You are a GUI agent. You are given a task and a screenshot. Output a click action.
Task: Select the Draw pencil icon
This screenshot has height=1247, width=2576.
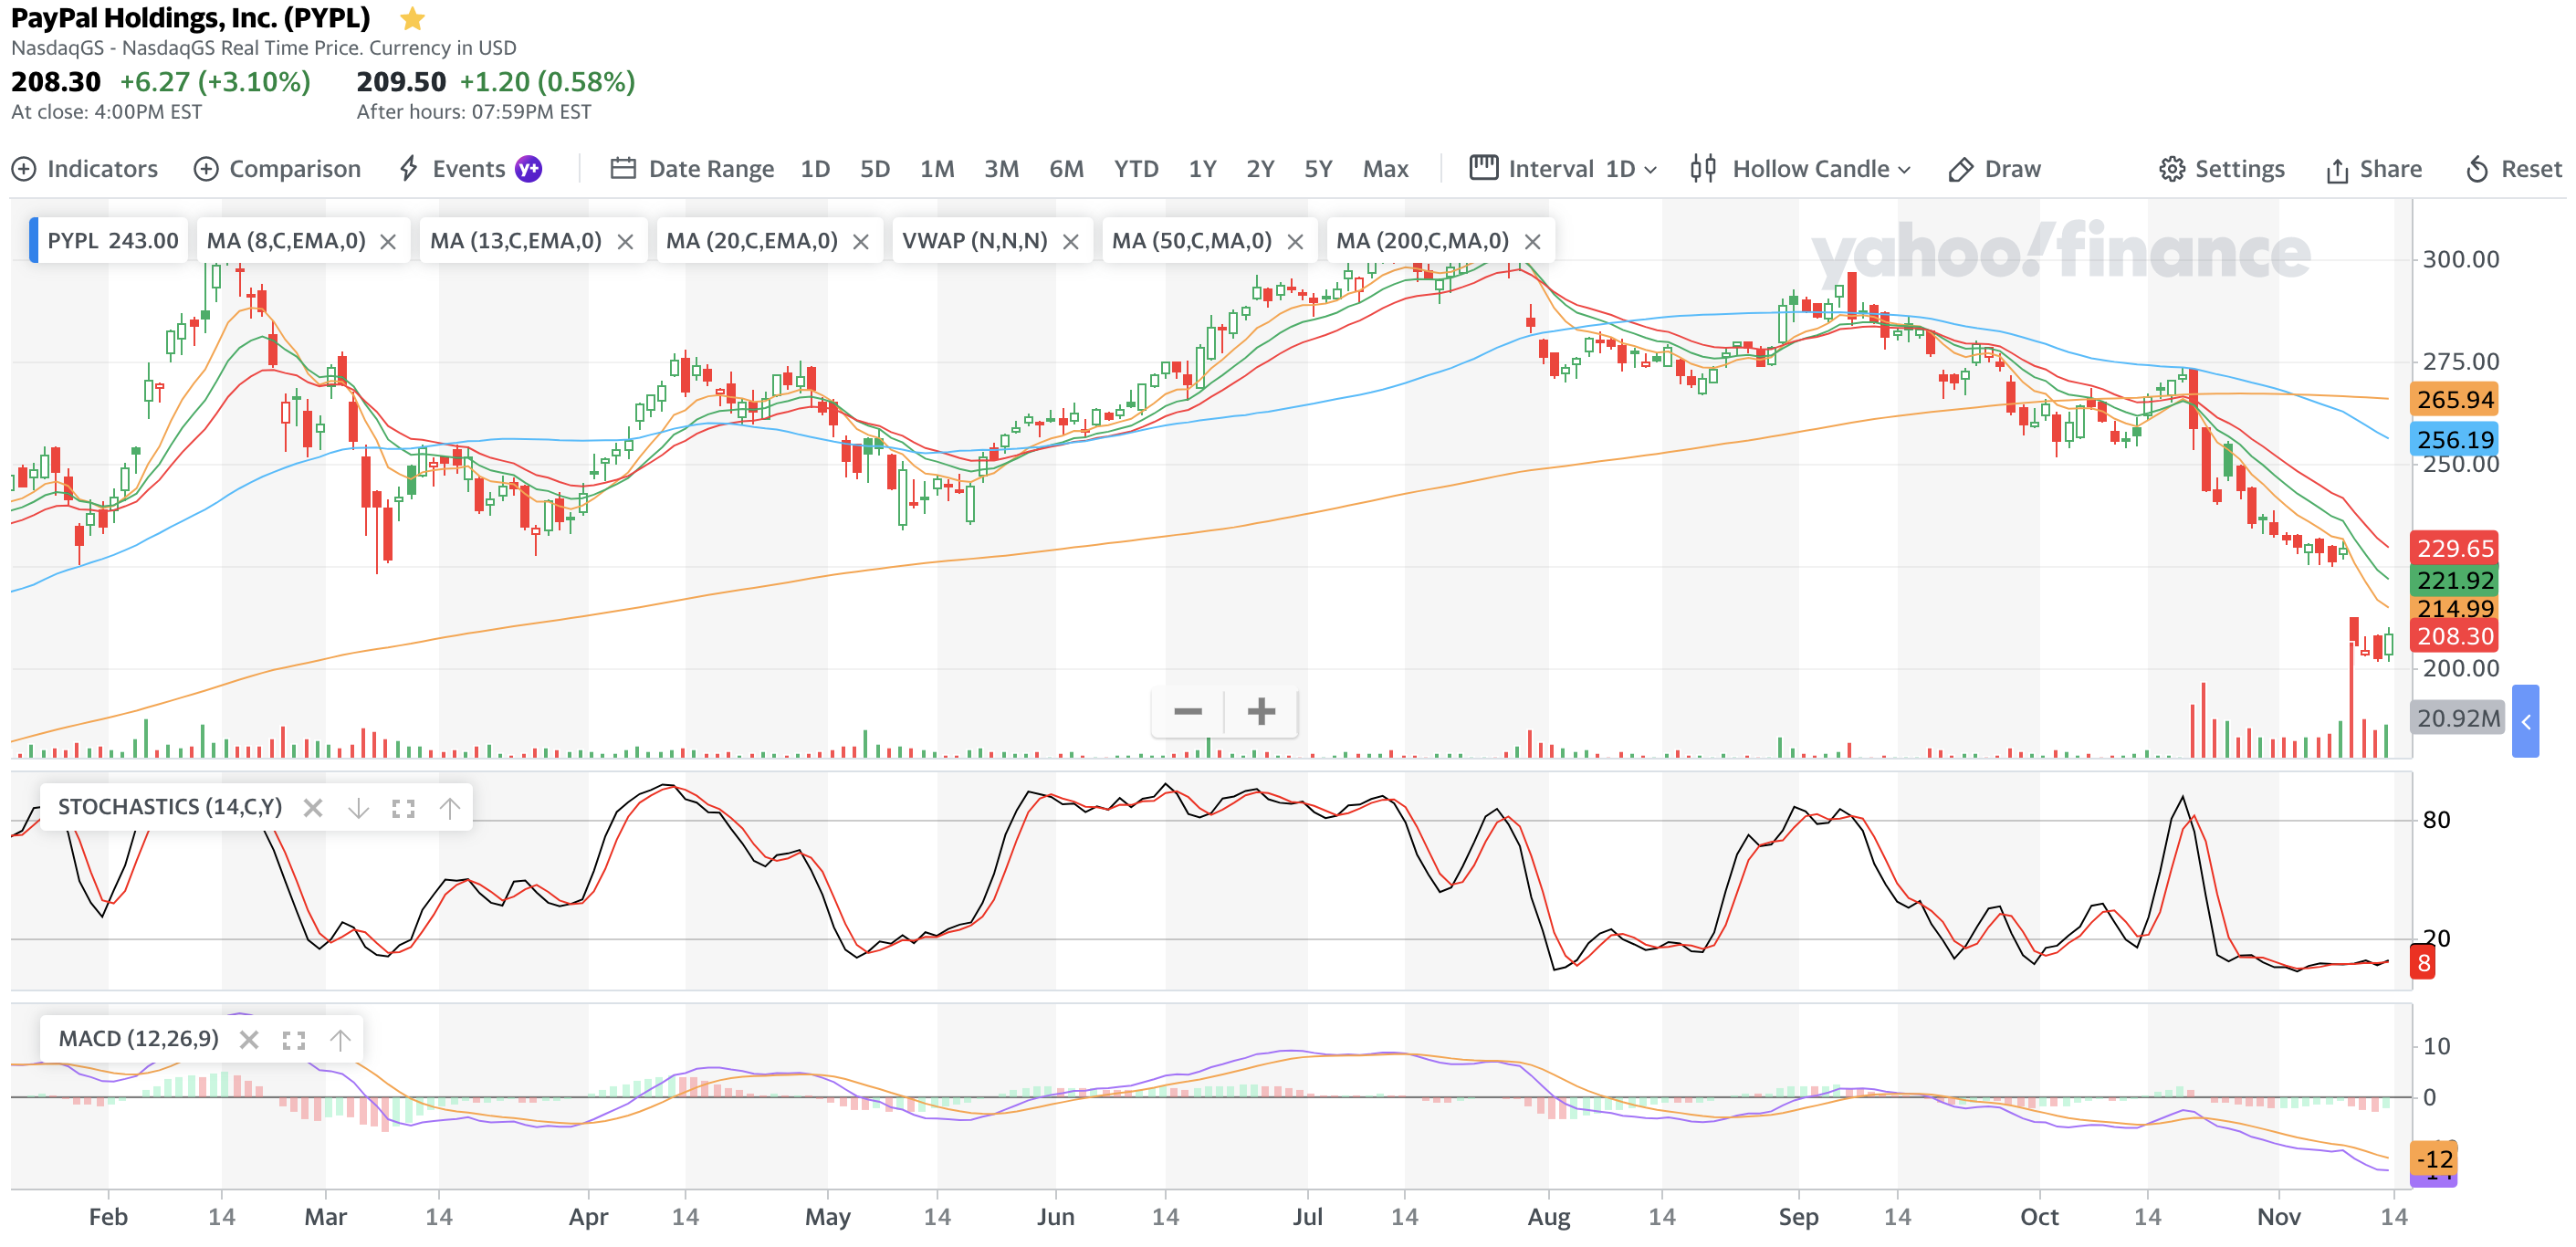pyautogui.click(x=1960, y=169)
